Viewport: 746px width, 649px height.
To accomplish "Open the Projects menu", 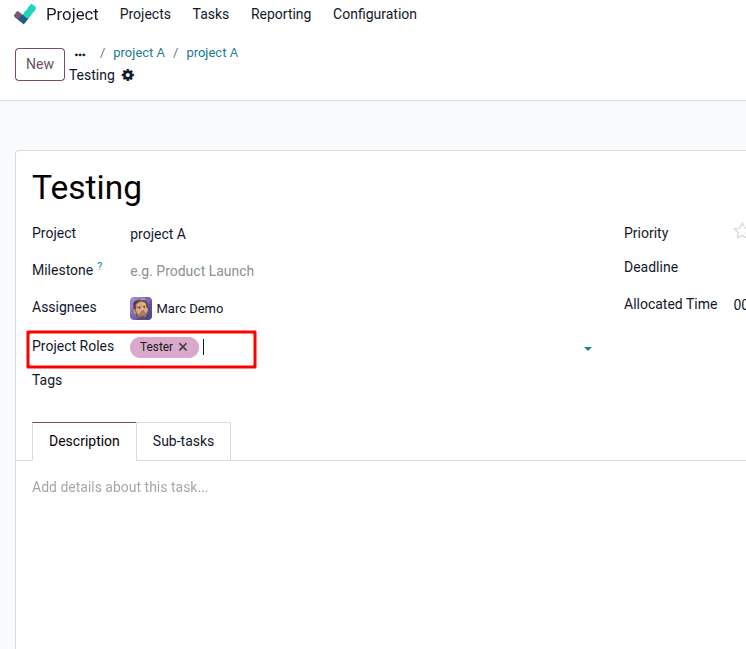I will pyautogui.click(x=145, y=14).
